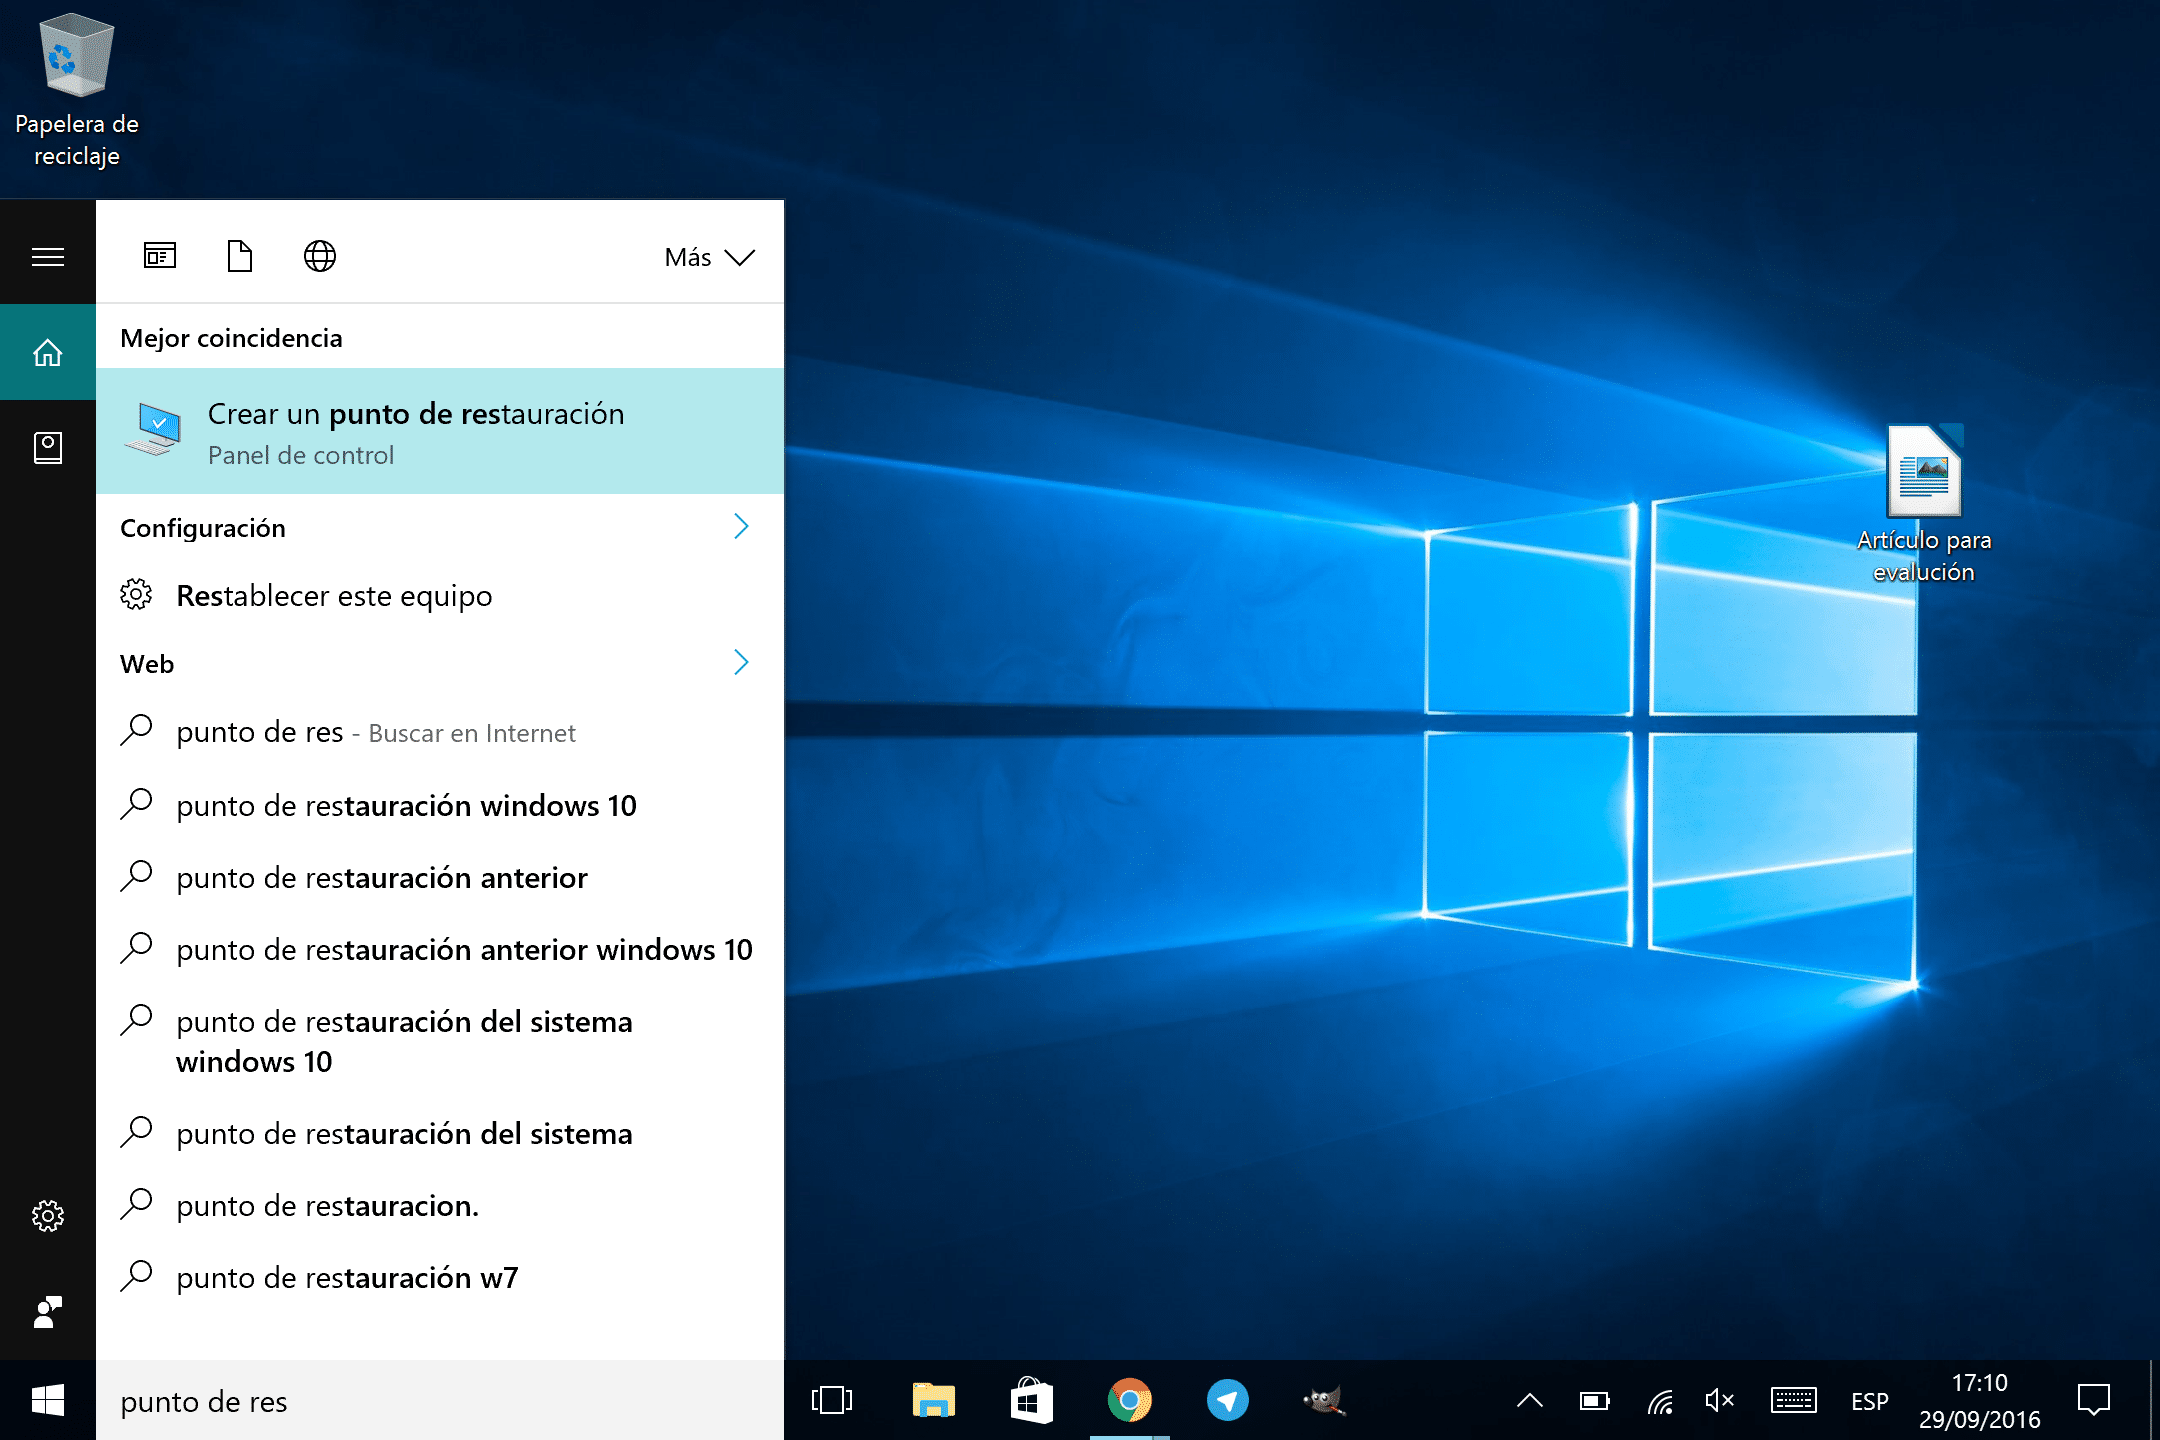
Task: Open the hamburger menu icon
Action: tap(47, 254)
